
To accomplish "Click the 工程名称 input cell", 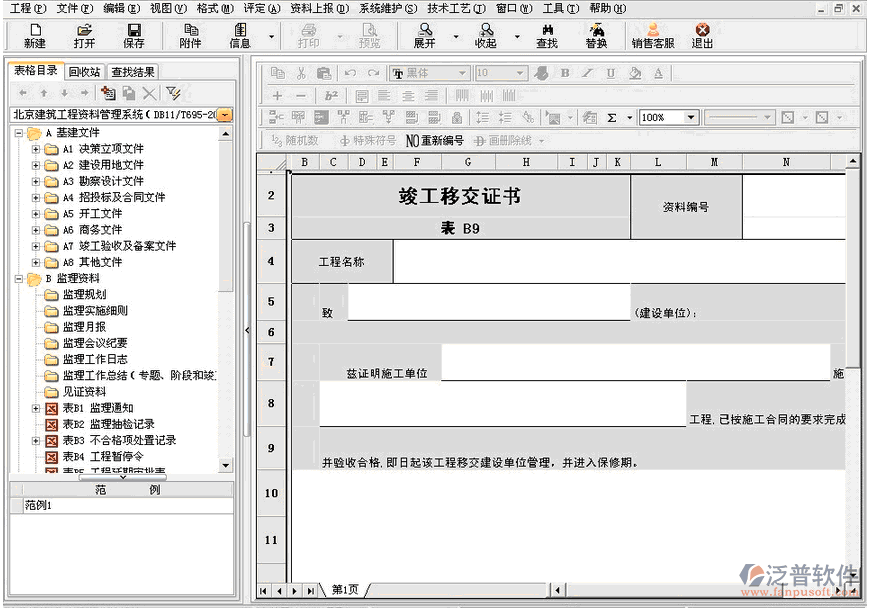I will [620, 262].
